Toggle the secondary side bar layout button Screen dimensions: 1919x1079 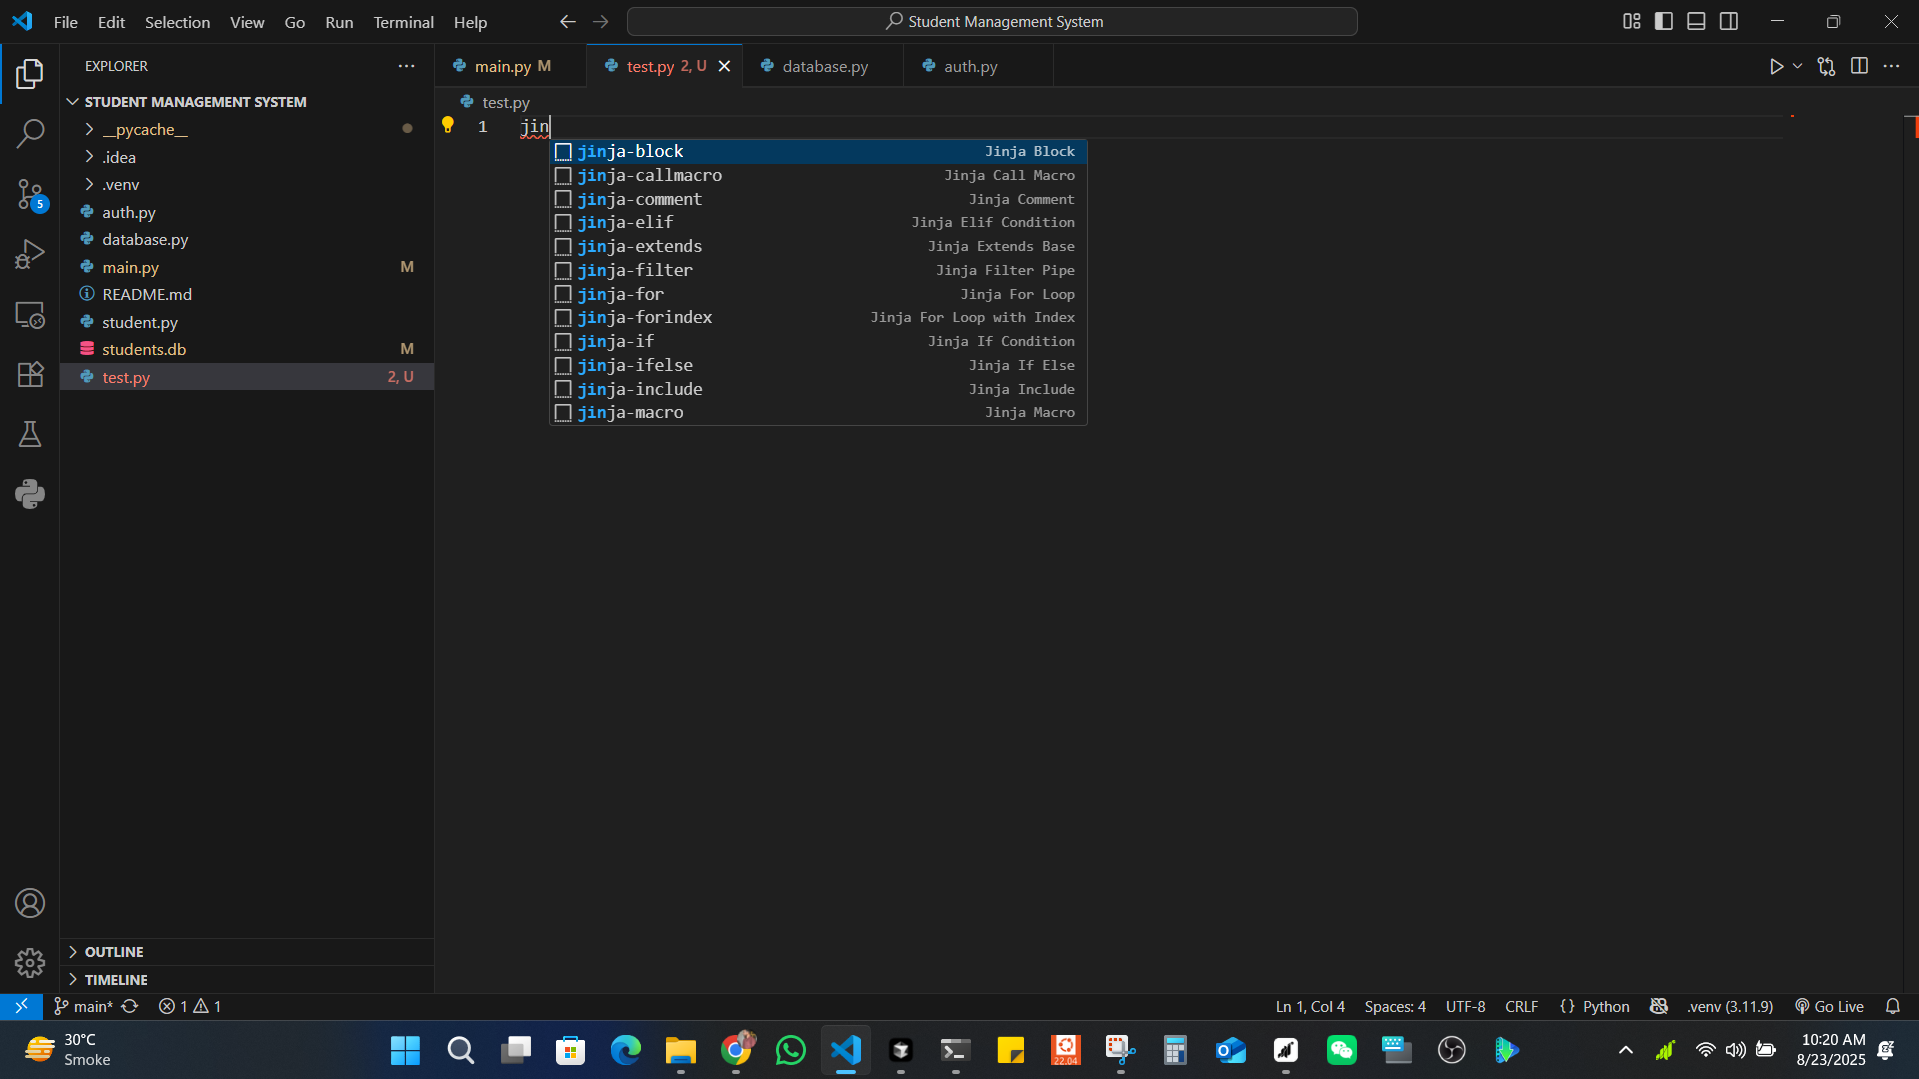(x=1729, y=21)
